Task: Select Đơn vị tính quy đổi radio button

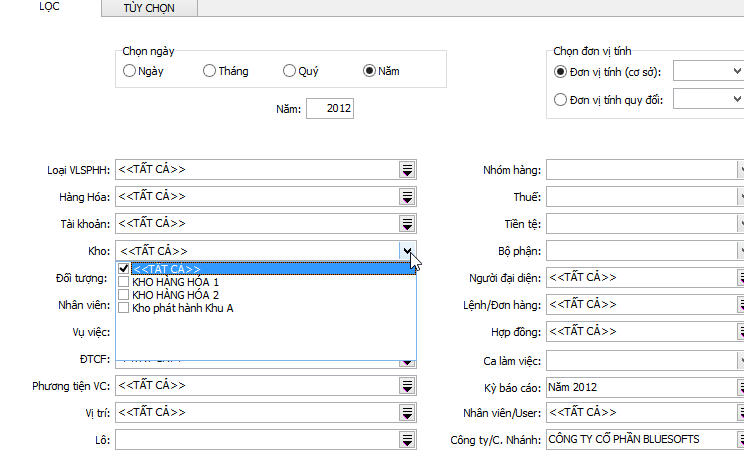Action: [x=560, y=99]
